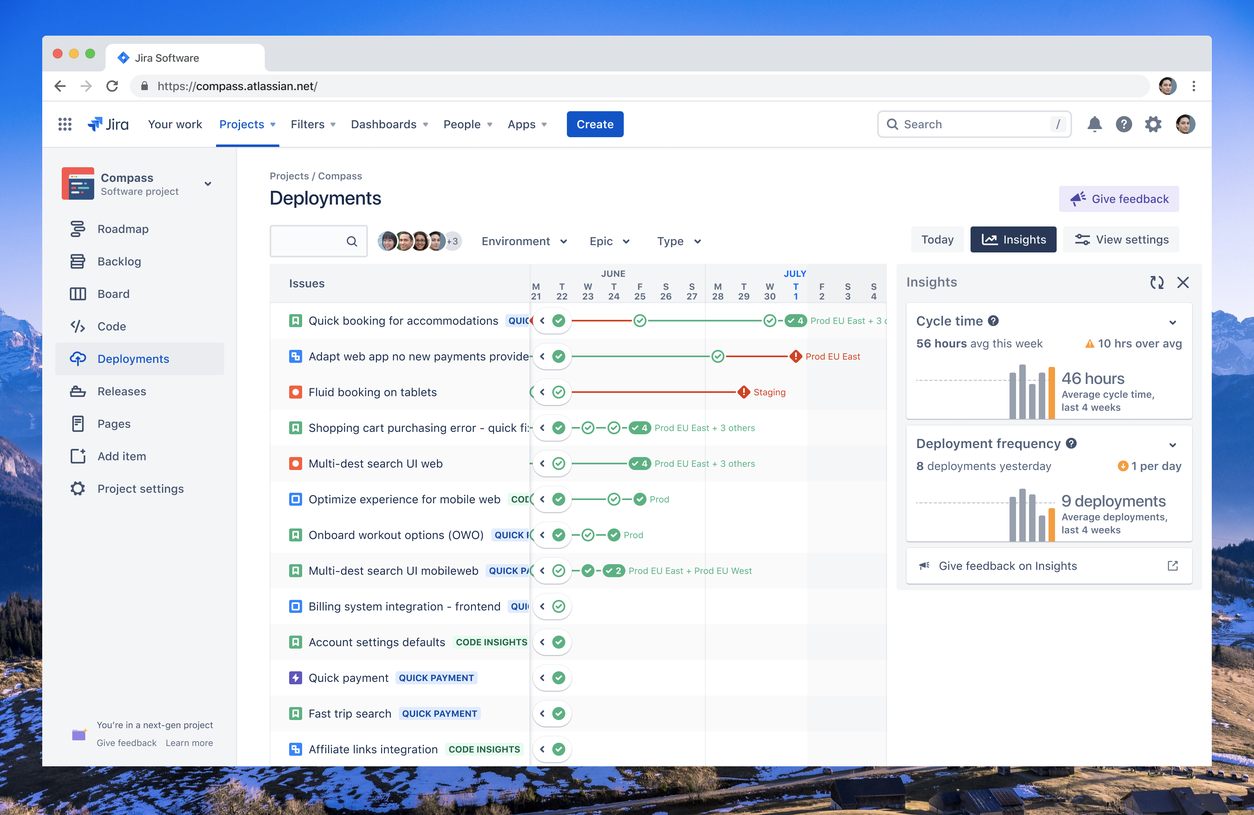The image size is (1254, 815).
Task: Click the Create button
Action: (595, 124)
